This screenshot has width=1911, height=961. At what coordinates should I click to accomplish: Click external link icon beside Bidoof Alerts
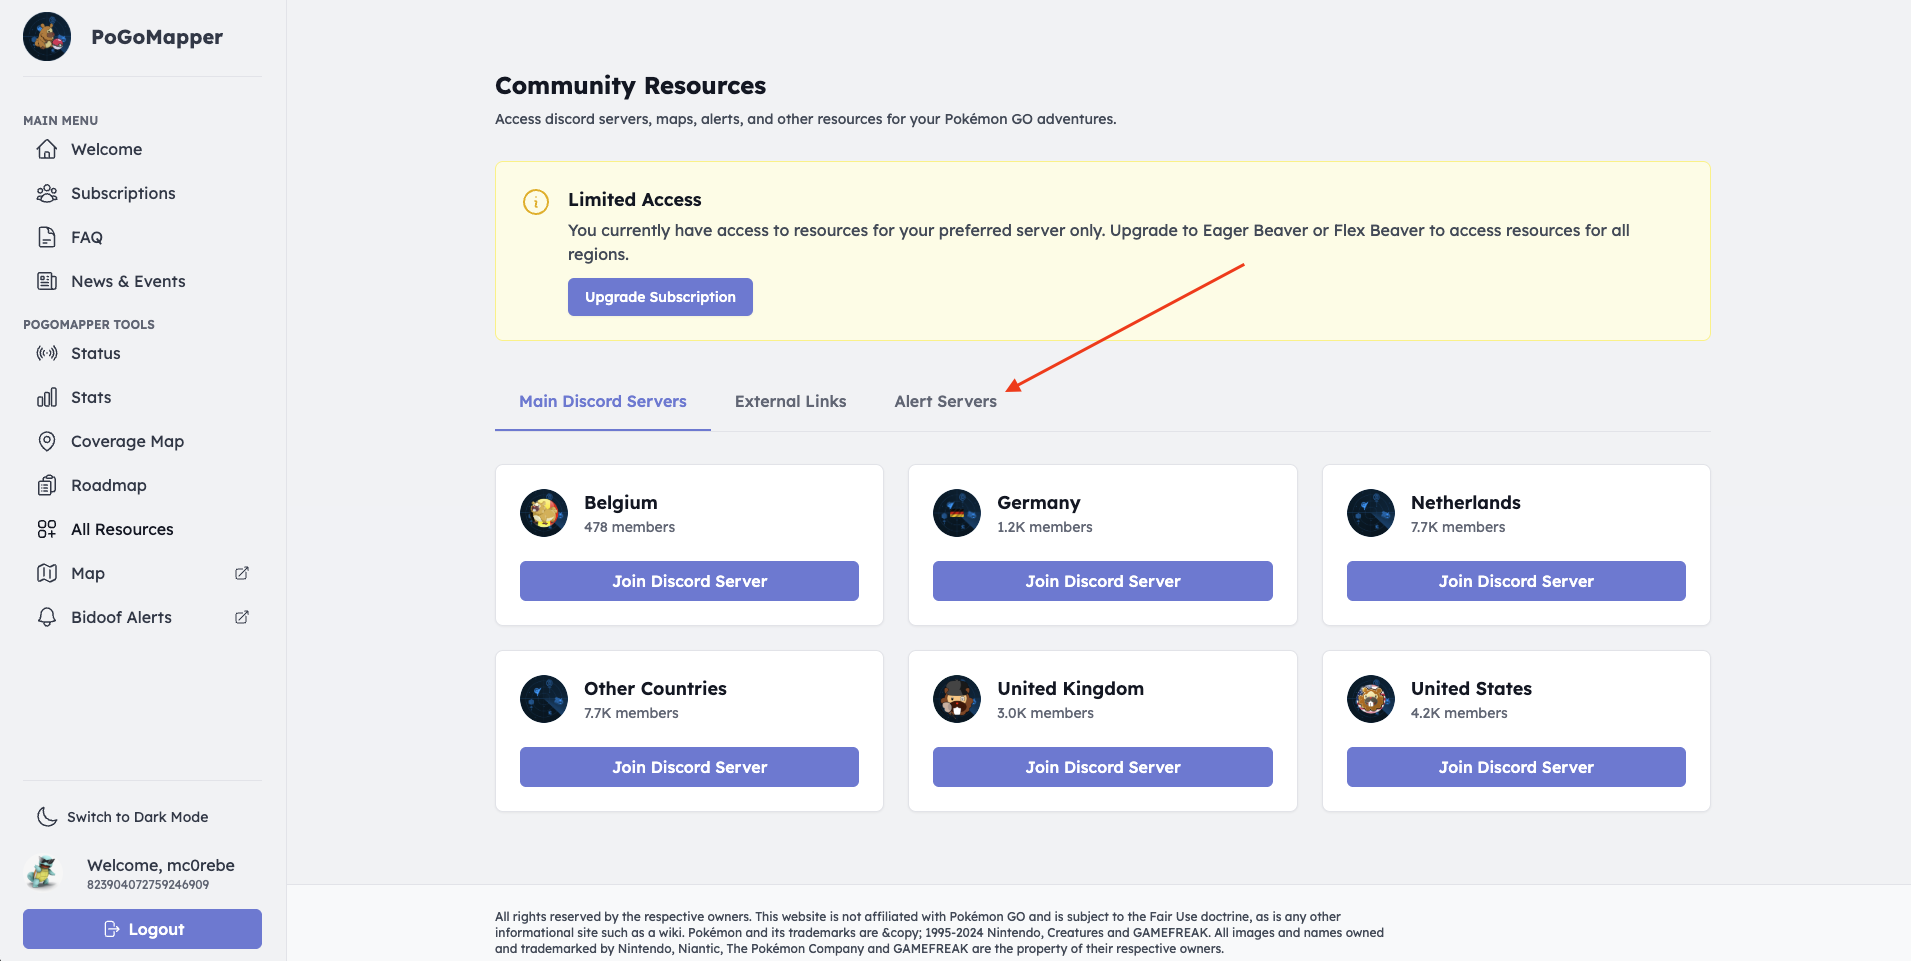pyautogui.click(x=242, y=617)
